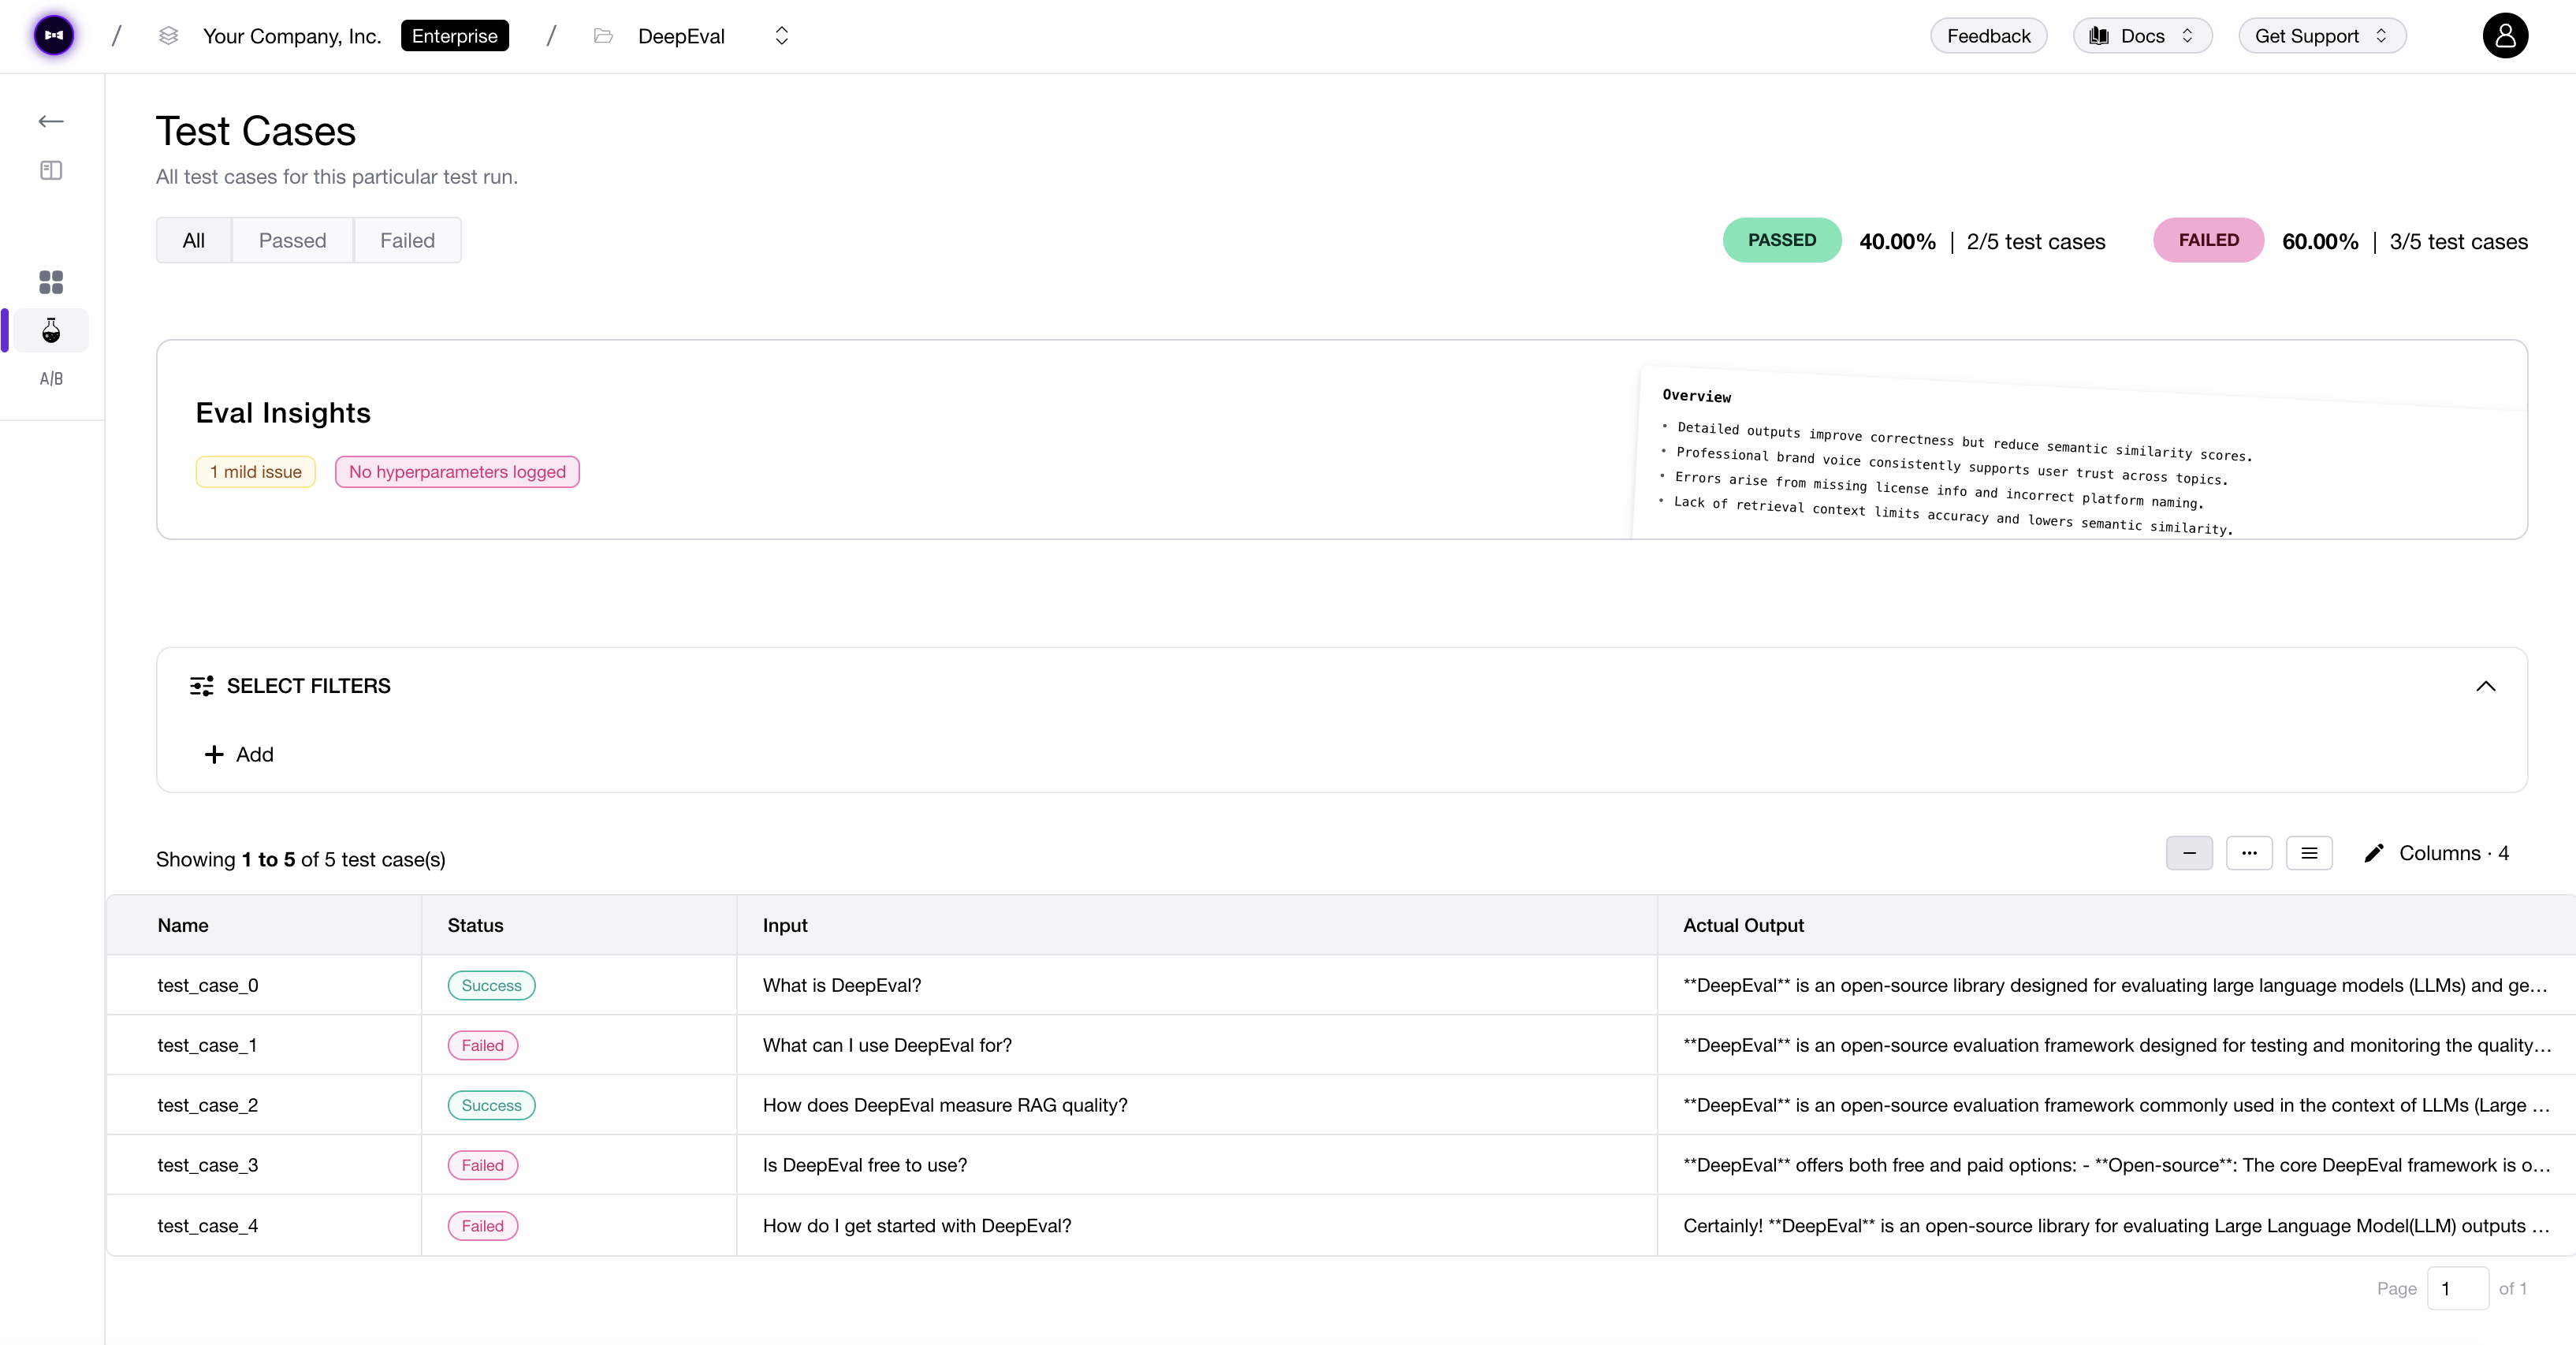Toggle expanded row density with the list button
Image resolution: width=2576 pixels, height=1345 pixels.
(2310, 853)
